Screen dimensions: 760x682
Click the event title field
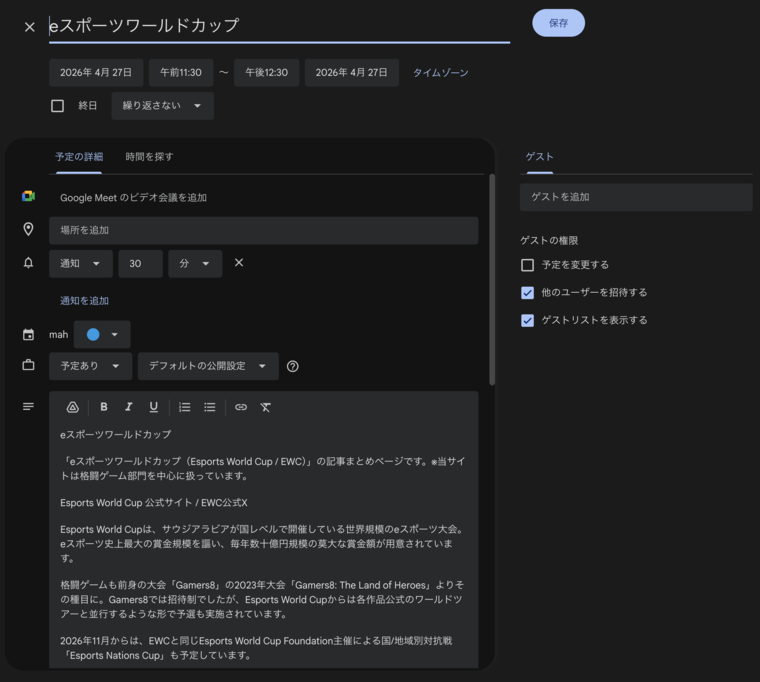click(x=279, y=26)
